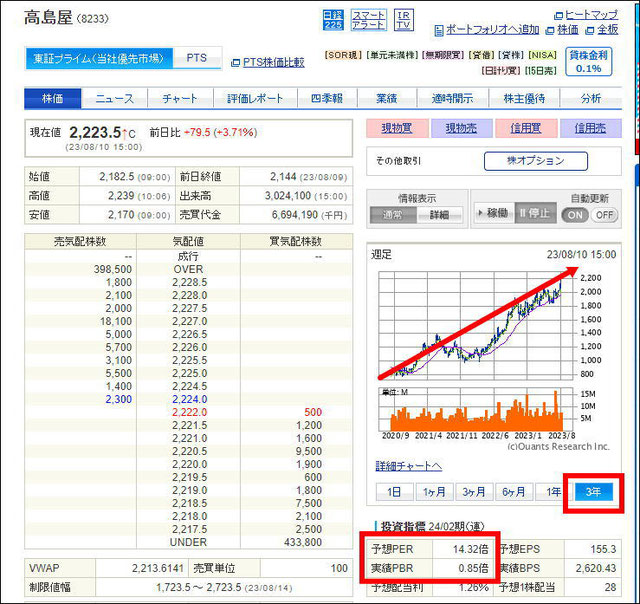This screenshot has height=604, width=640.
Task: Select the 東証プライム market tab
Action: click(99, 58)
